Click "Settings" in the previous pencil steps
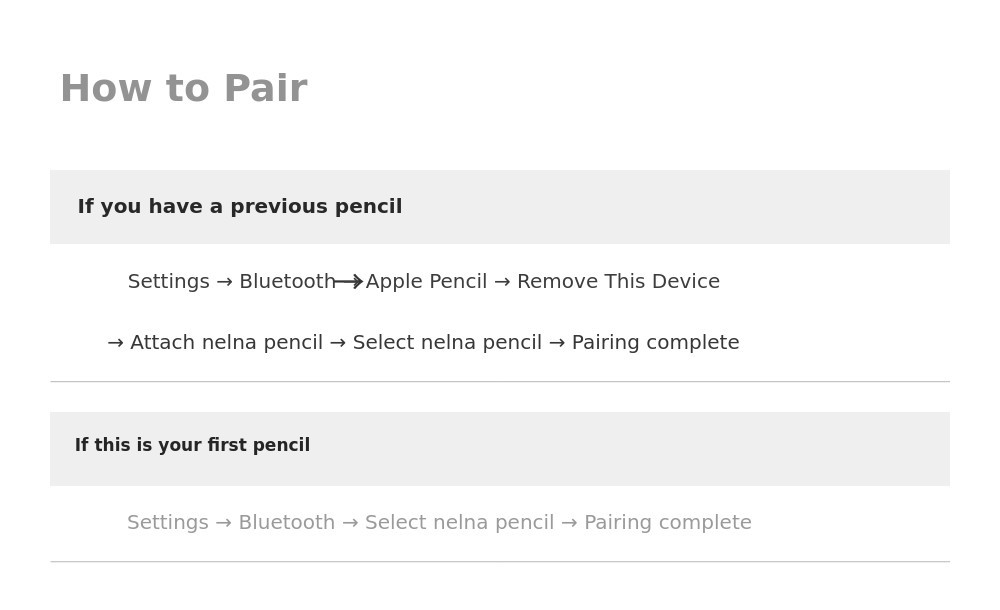The image size is (1000, 610). click(169, 282)
